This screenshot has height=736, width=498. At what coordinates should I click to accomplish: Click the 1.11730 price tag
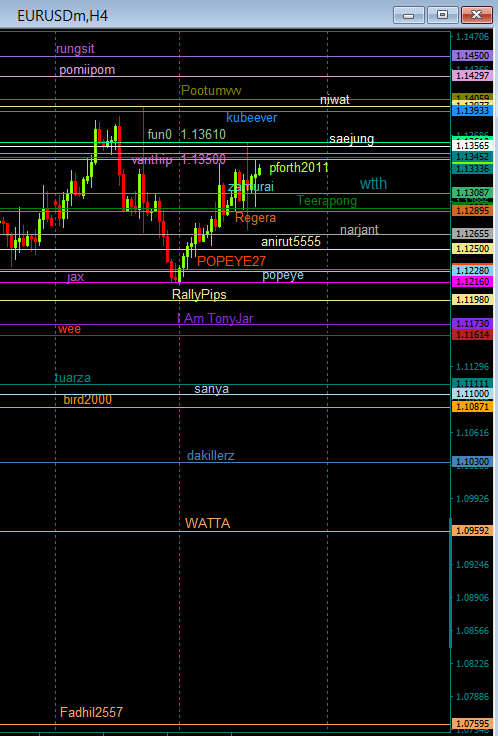click(472, 324)
